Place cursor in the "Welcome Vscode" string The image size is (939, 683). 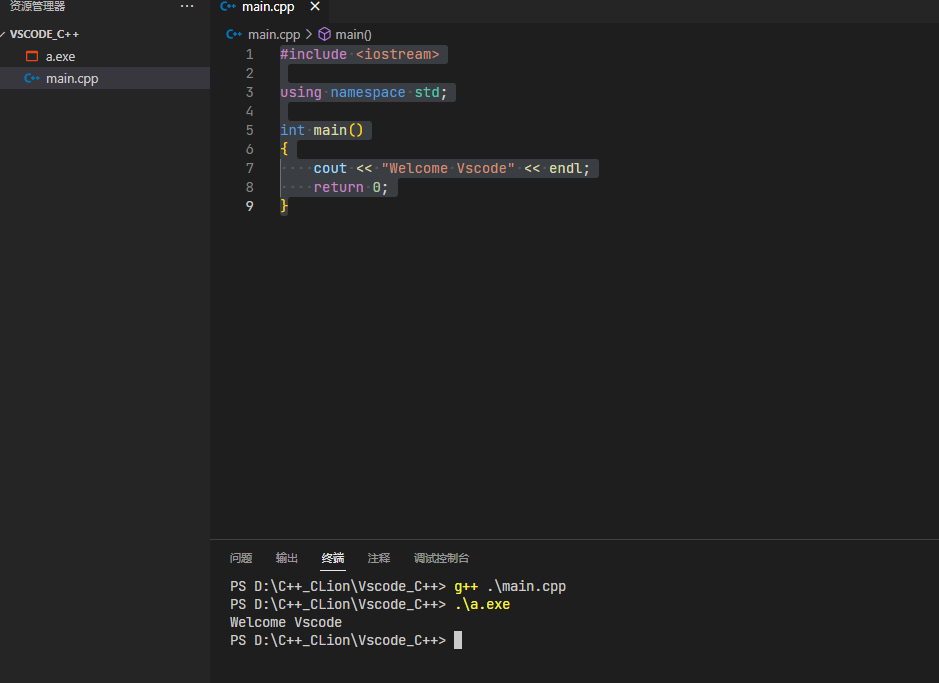[448, 168]
